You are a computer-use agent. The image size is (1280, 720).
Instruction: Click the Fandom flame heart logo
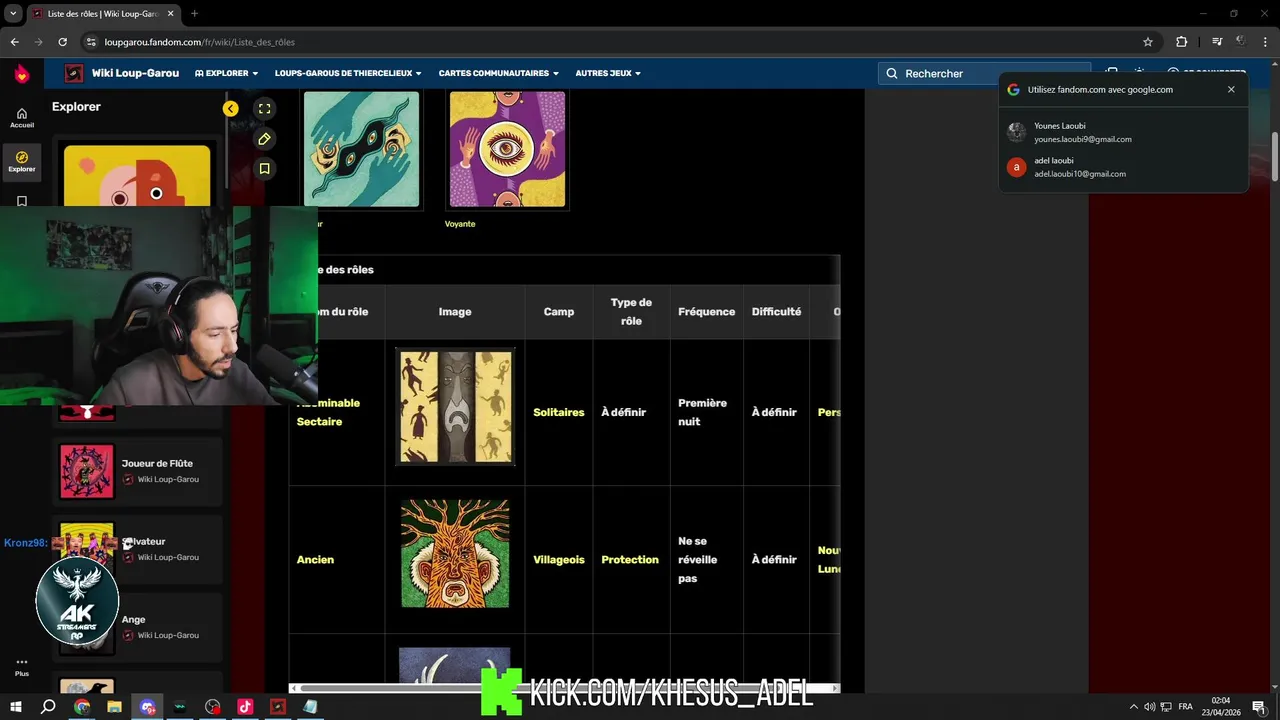pyautogui.click(x=22, y=74)
